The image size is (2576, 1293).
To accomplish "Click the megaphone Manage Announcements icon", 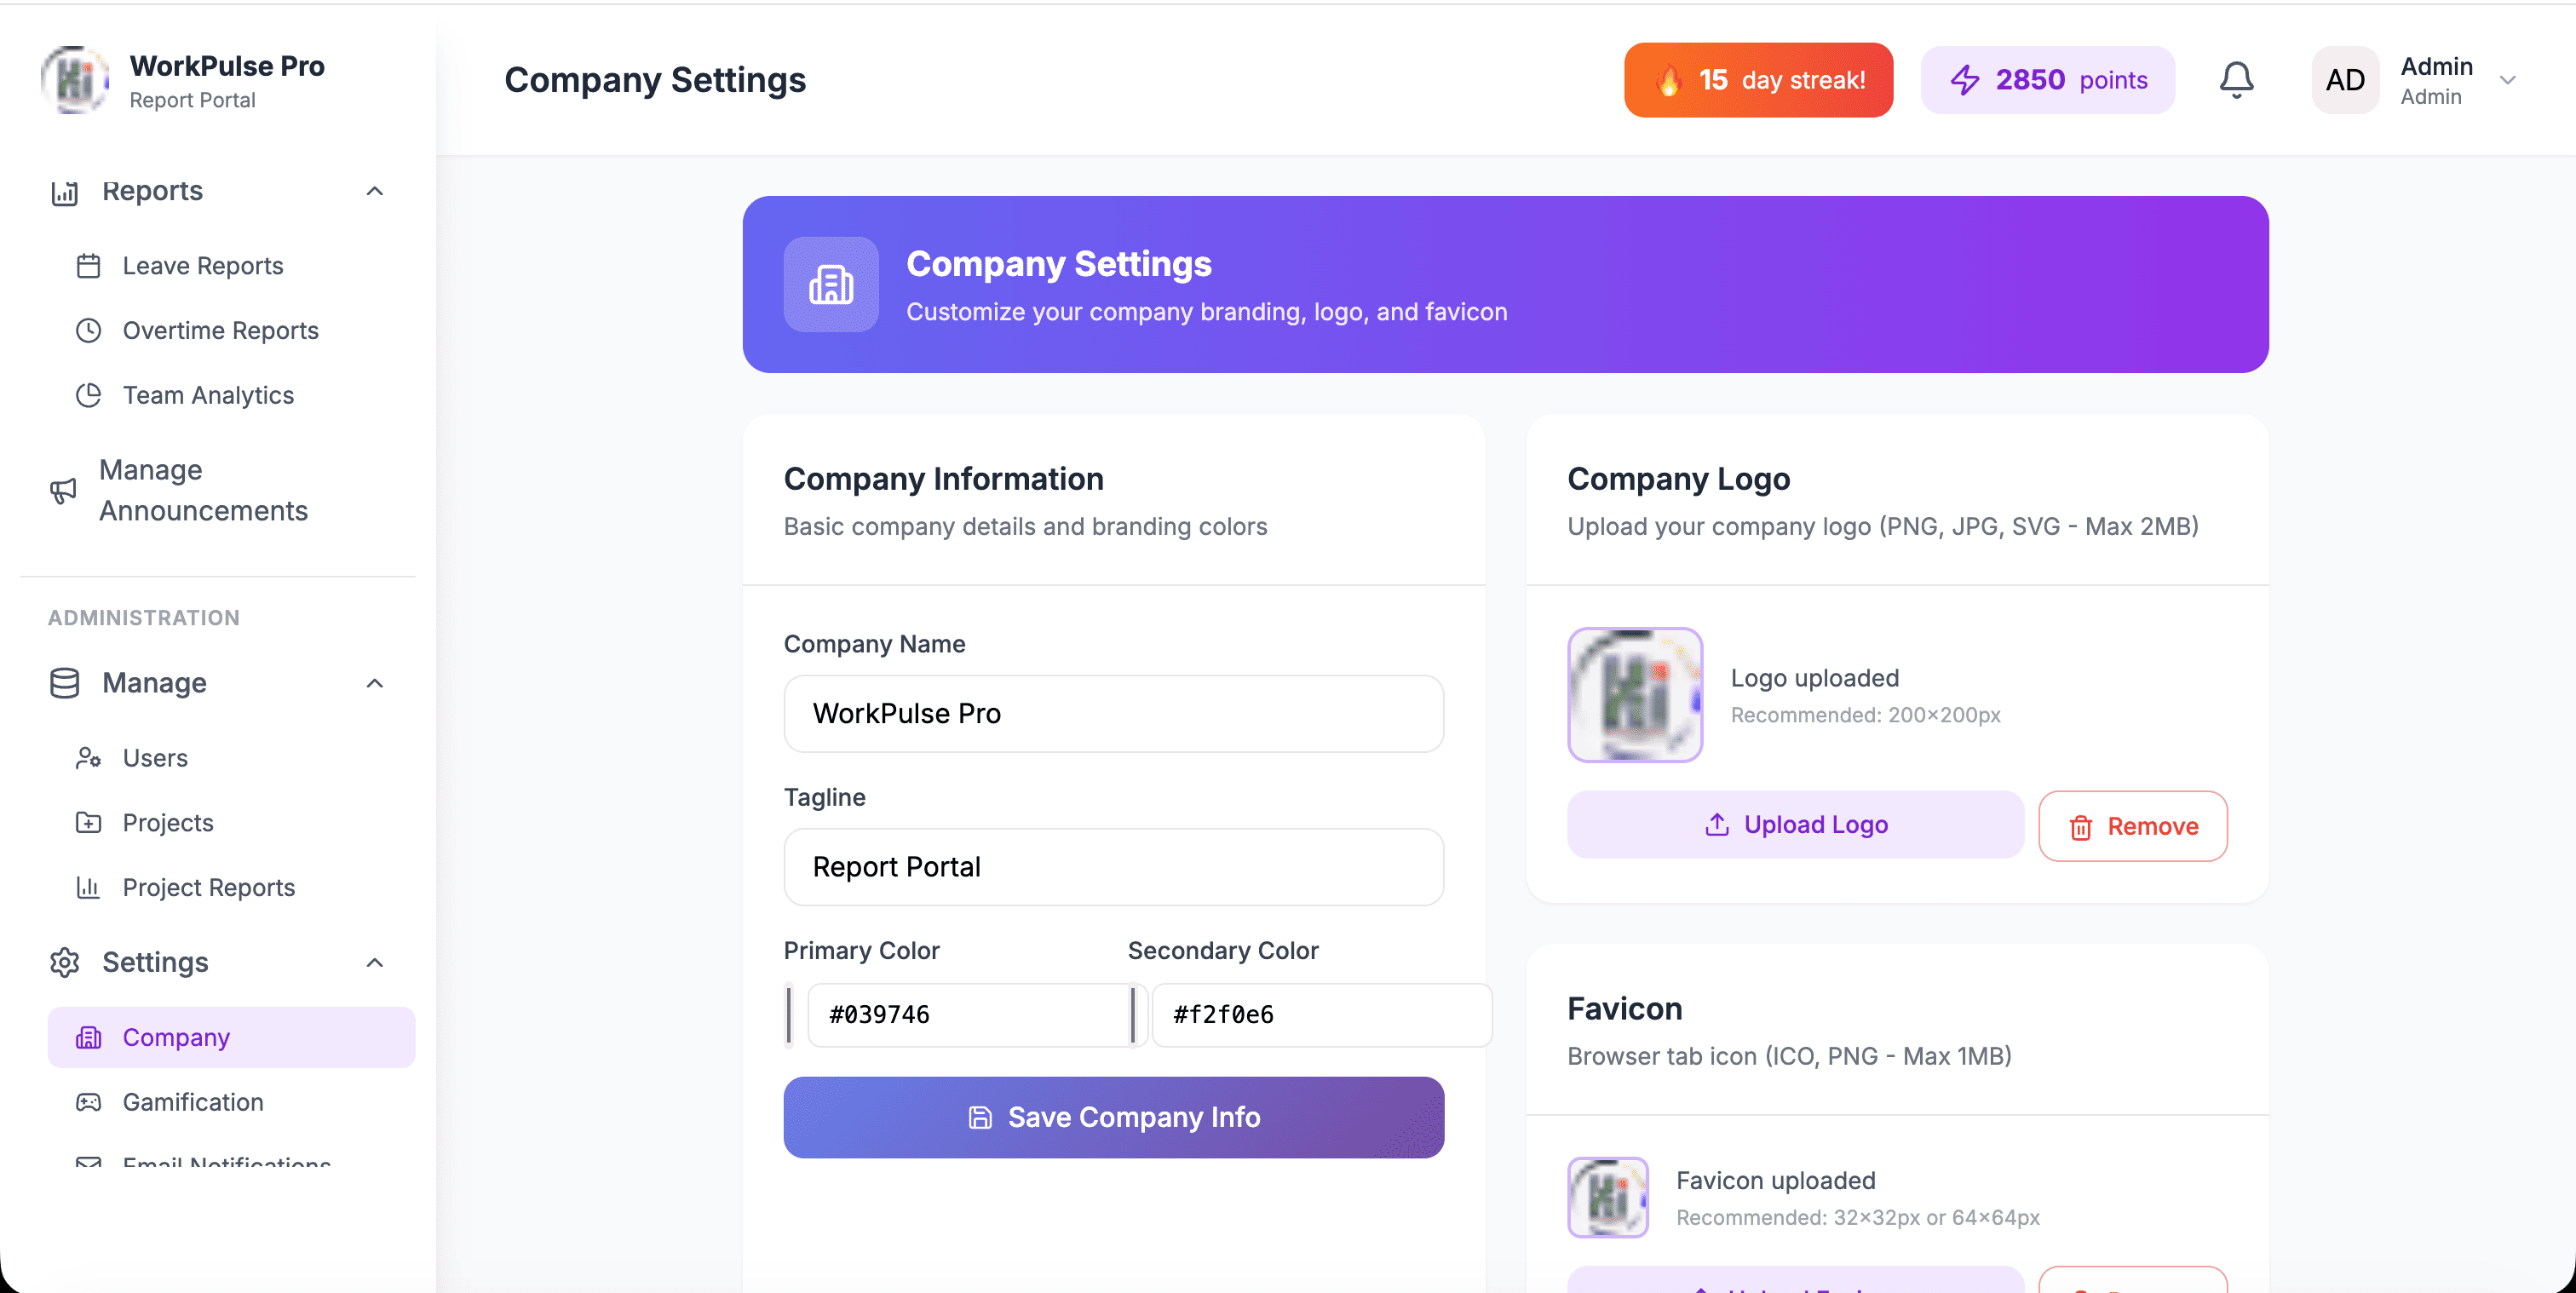I will click(x=63, y=490).
